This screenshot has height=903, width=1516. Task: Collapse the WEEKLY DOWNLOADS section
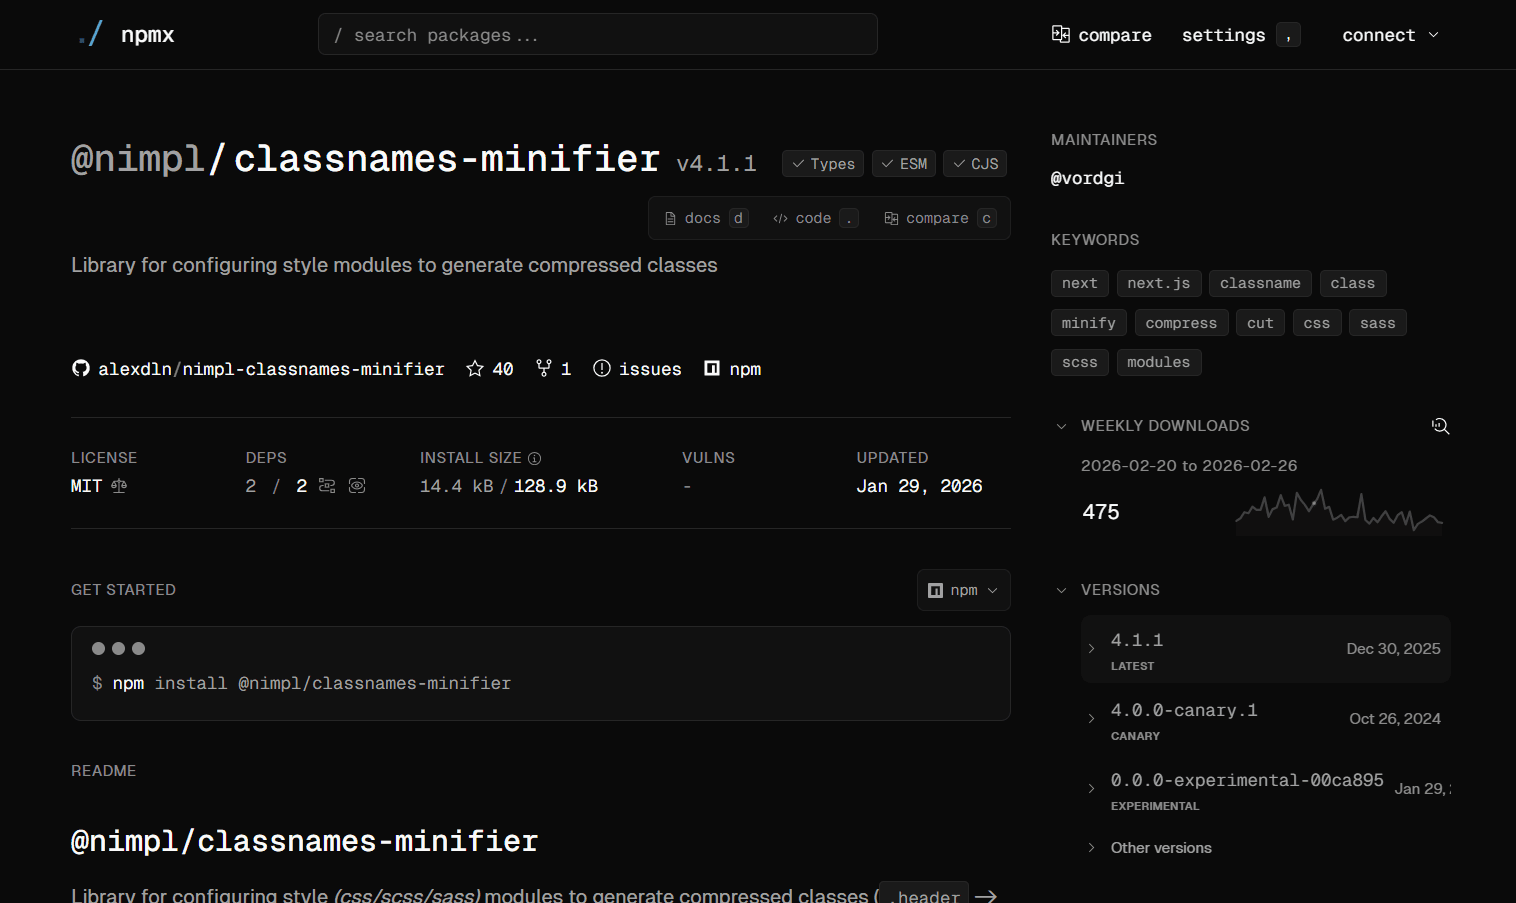(x=1061, y=425)
